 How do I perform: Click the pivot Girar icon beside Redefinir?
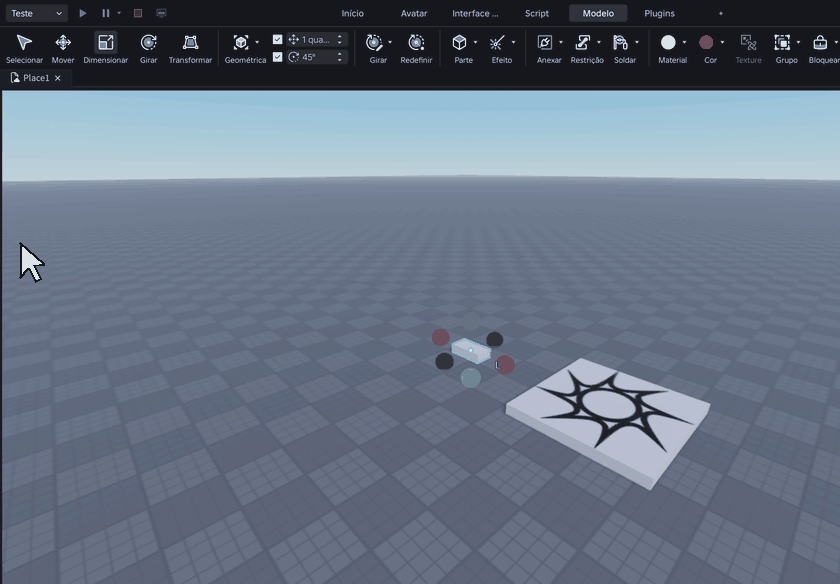click(374, 43)
